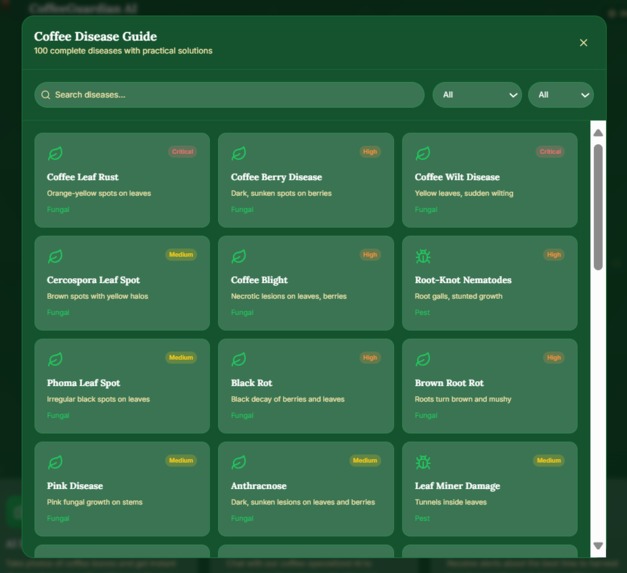
Task: Click the leaf icon on Coffee Berry Disease card
Action: 239,153
